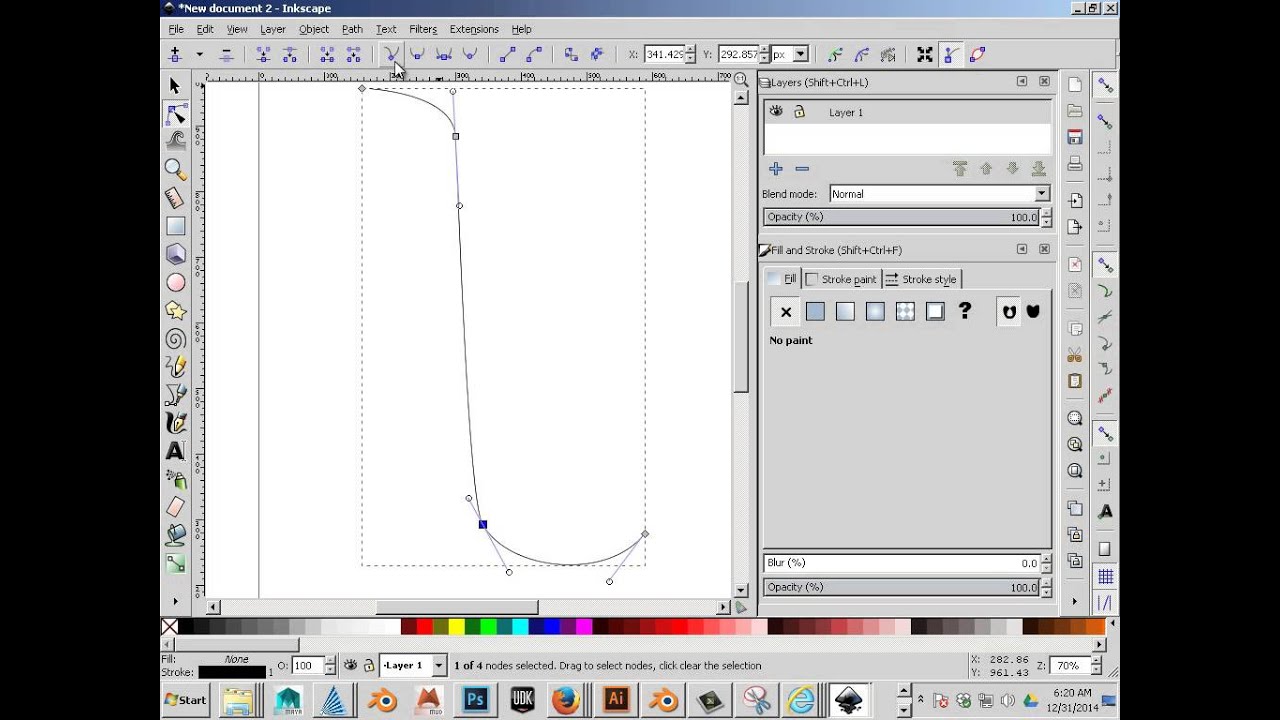Choose the Spiral tool
The image size is (1280, 720).
tap(176, 339)
